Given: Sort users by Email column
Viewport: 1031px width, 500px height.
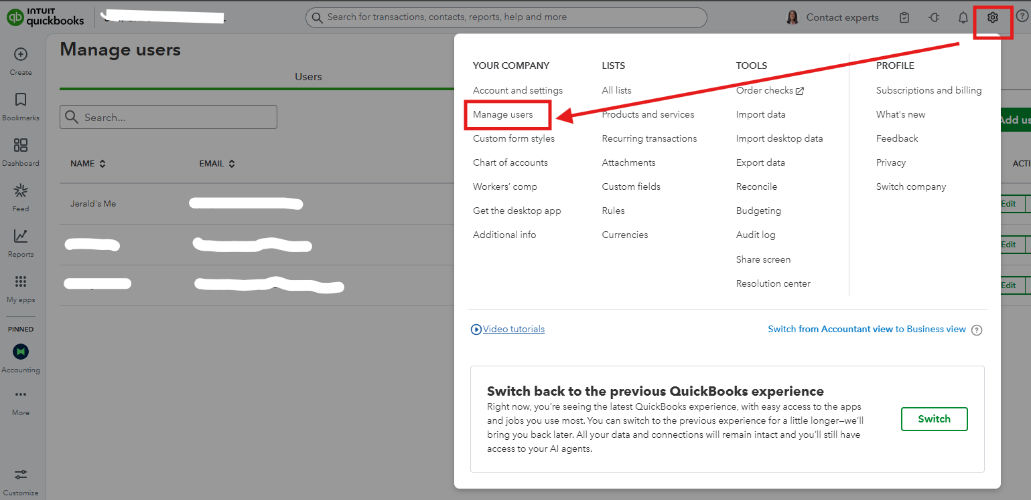Looking at the screenshot, I should click(x=218, y=164).
